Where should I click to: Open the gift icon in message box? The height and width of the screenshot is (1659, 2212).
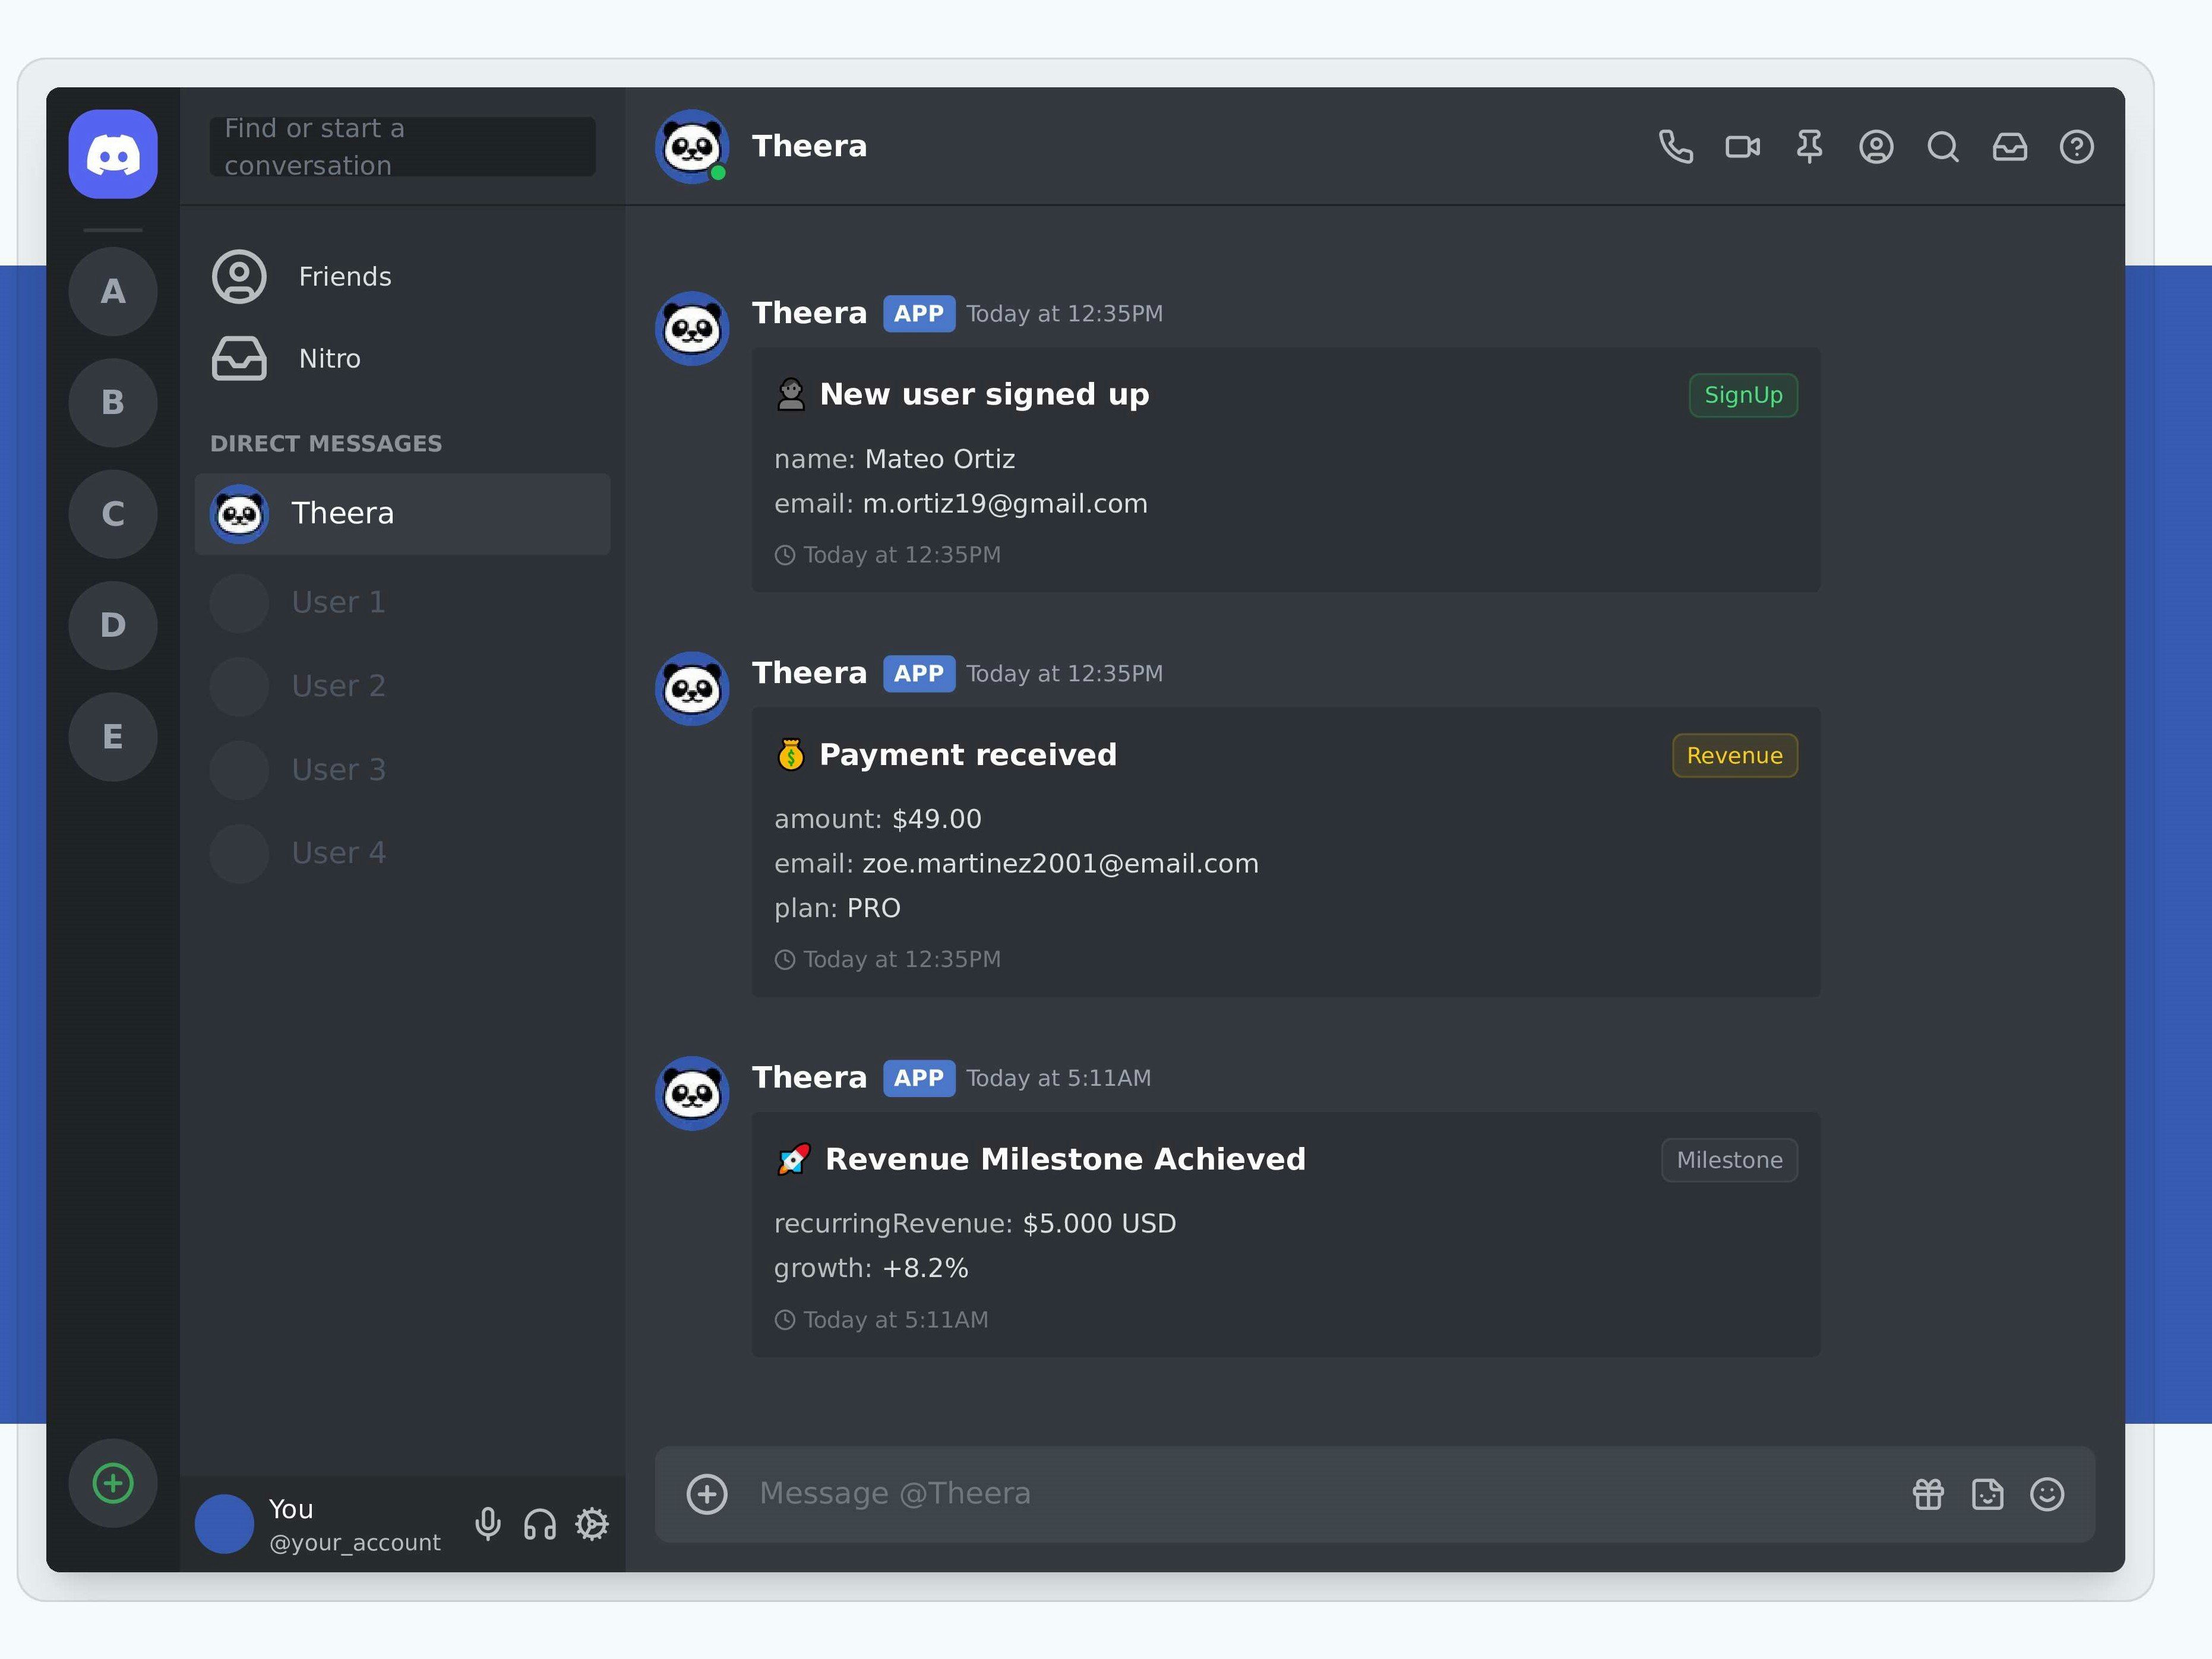(x=1928, y=1494)
